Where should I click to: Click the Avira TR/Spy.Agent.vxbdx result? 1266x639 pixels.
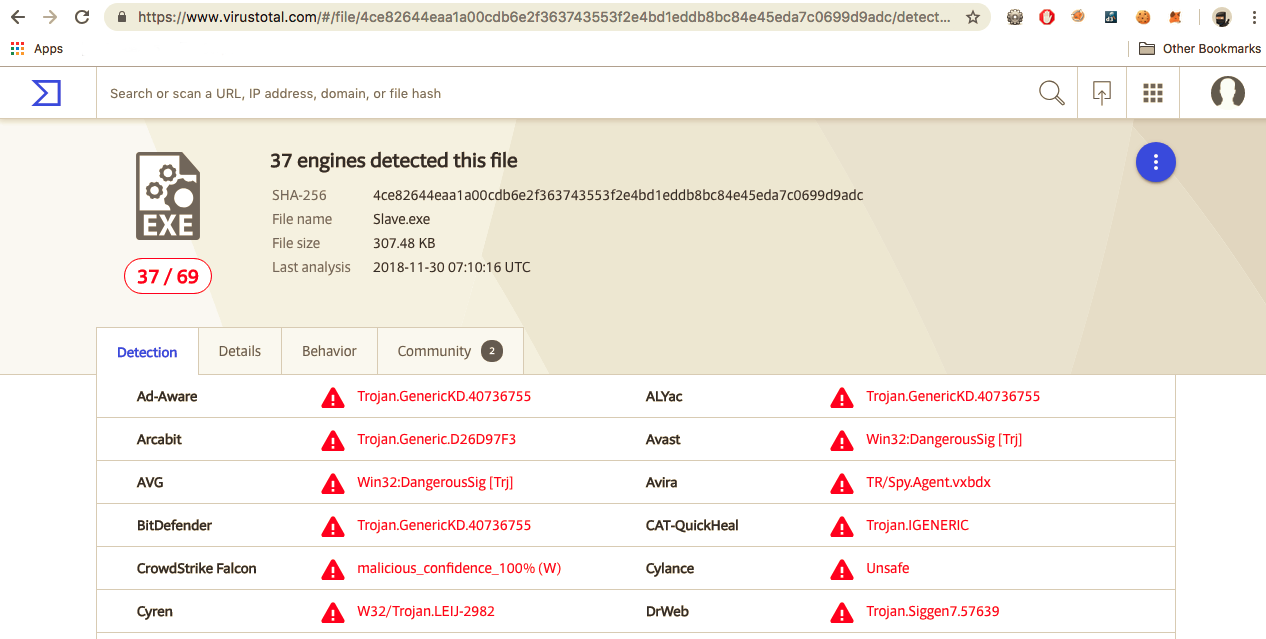[929, 482]
